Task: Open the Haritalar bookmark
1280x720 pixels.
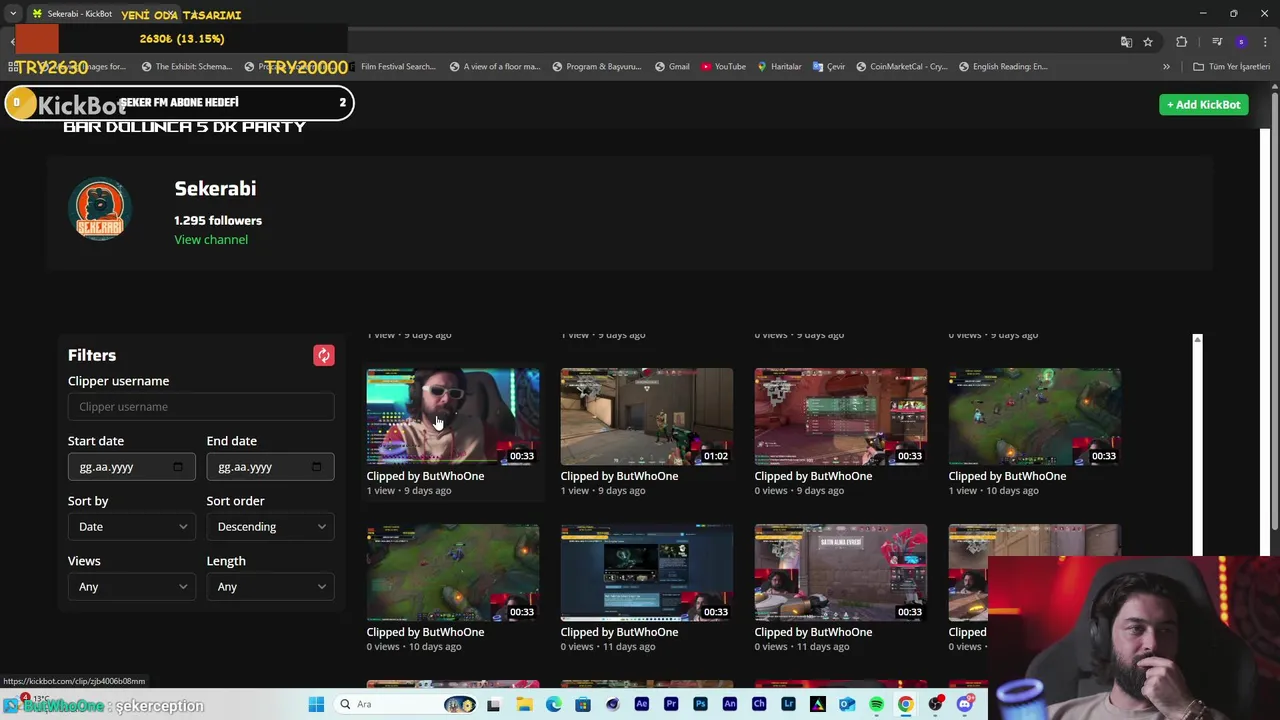Action: click(x=779, y=67)
